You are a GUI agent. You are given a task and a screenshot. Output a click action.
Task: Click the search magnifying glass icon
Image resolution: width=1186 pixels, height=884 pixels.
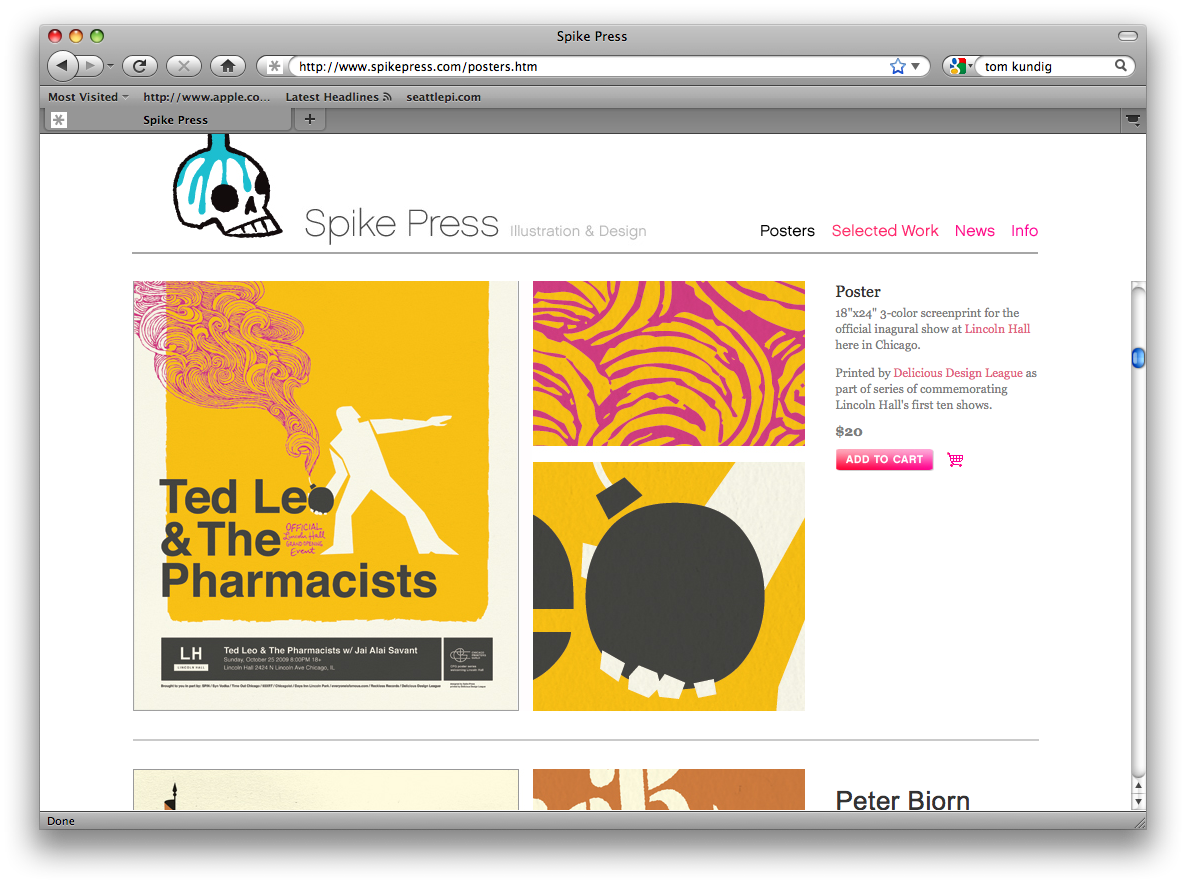coord(1121,66)
